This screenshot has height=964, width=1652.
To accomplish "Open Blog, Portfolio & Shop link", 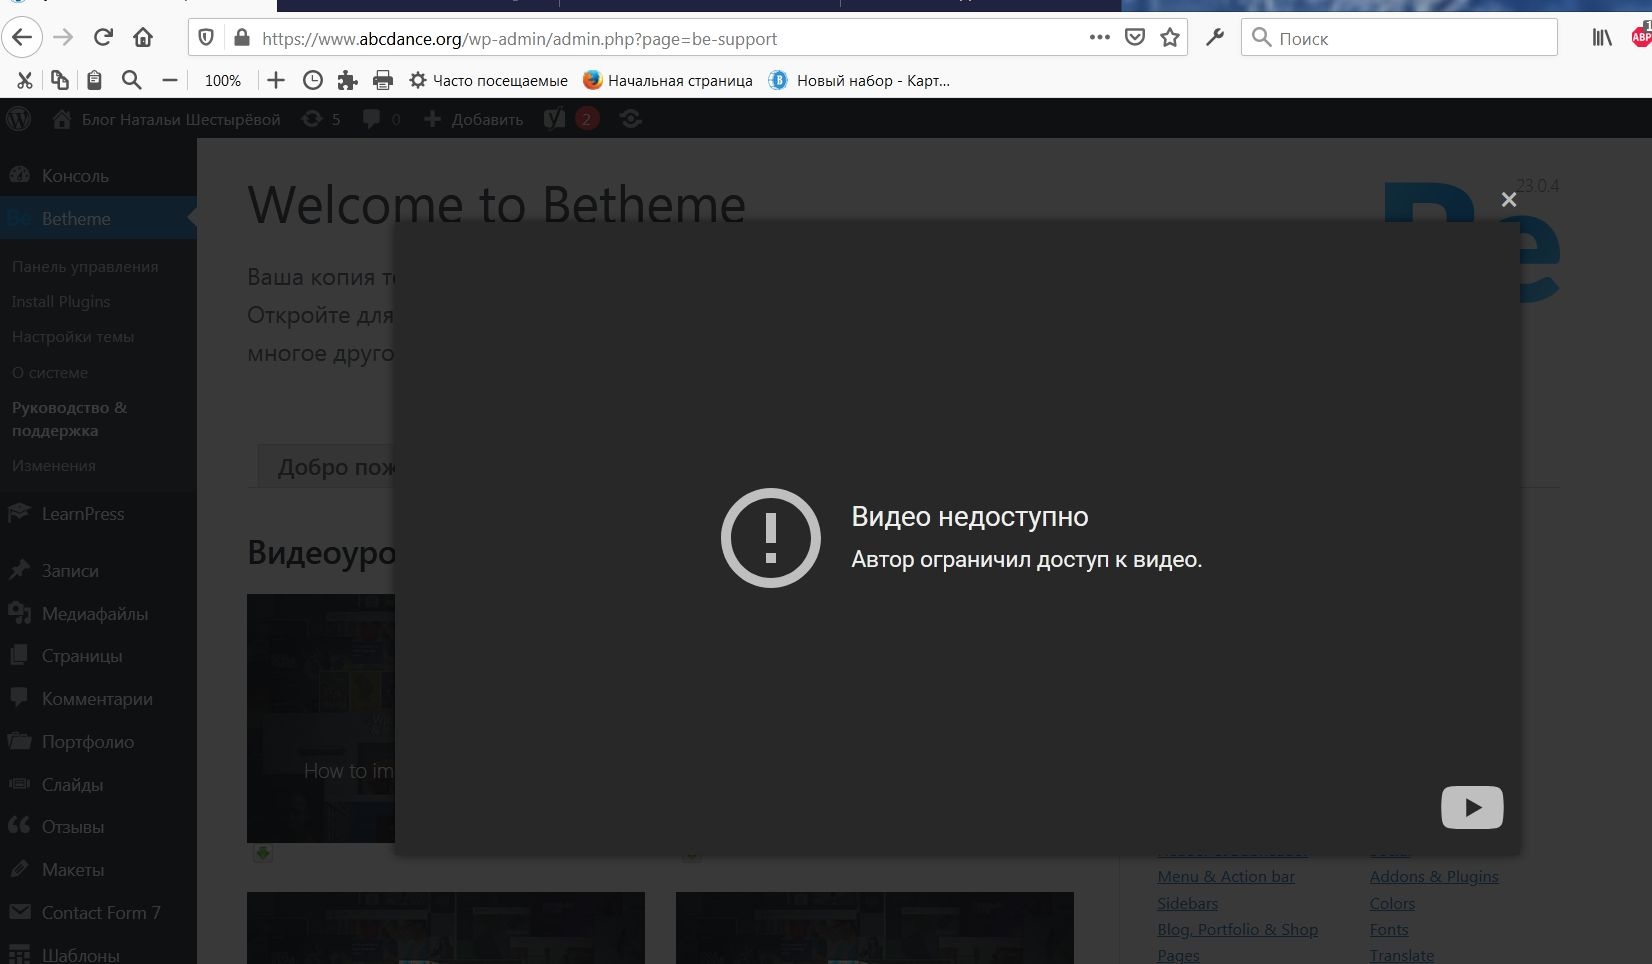I will (1238, 929).
